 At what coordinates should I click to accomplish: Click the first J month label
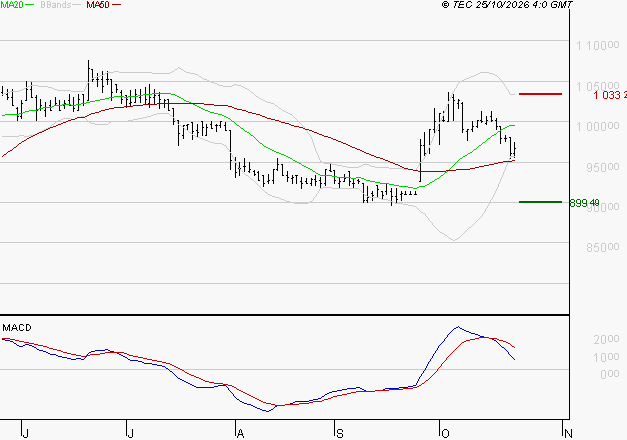click(x=25, y=433)
